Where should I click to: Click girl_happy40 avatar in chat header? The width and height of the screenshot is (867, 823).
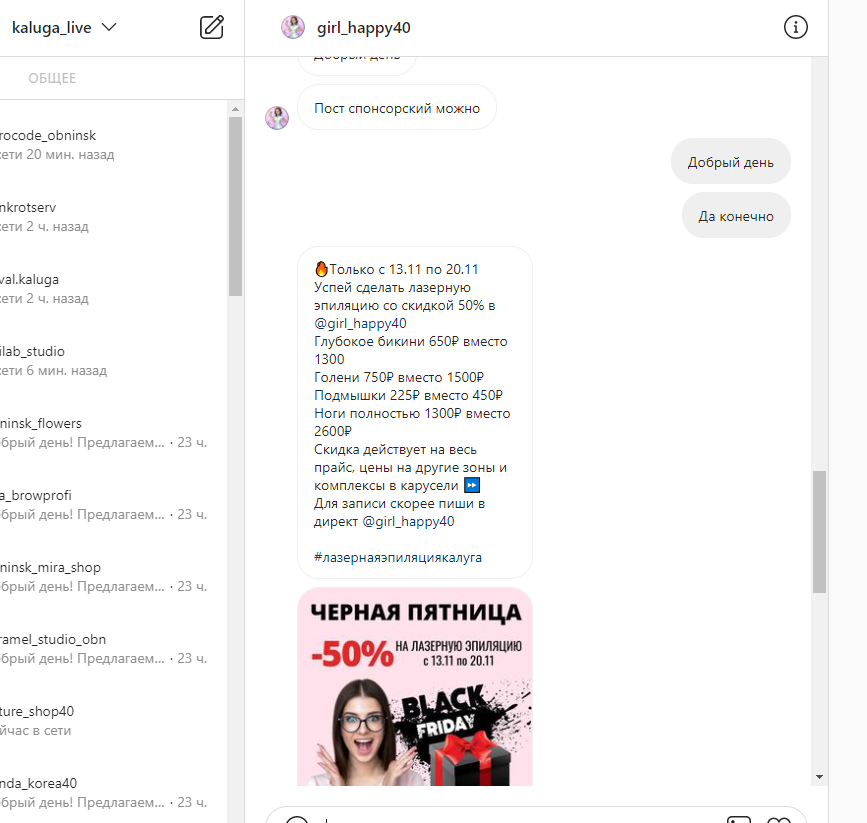click(293, 27)
